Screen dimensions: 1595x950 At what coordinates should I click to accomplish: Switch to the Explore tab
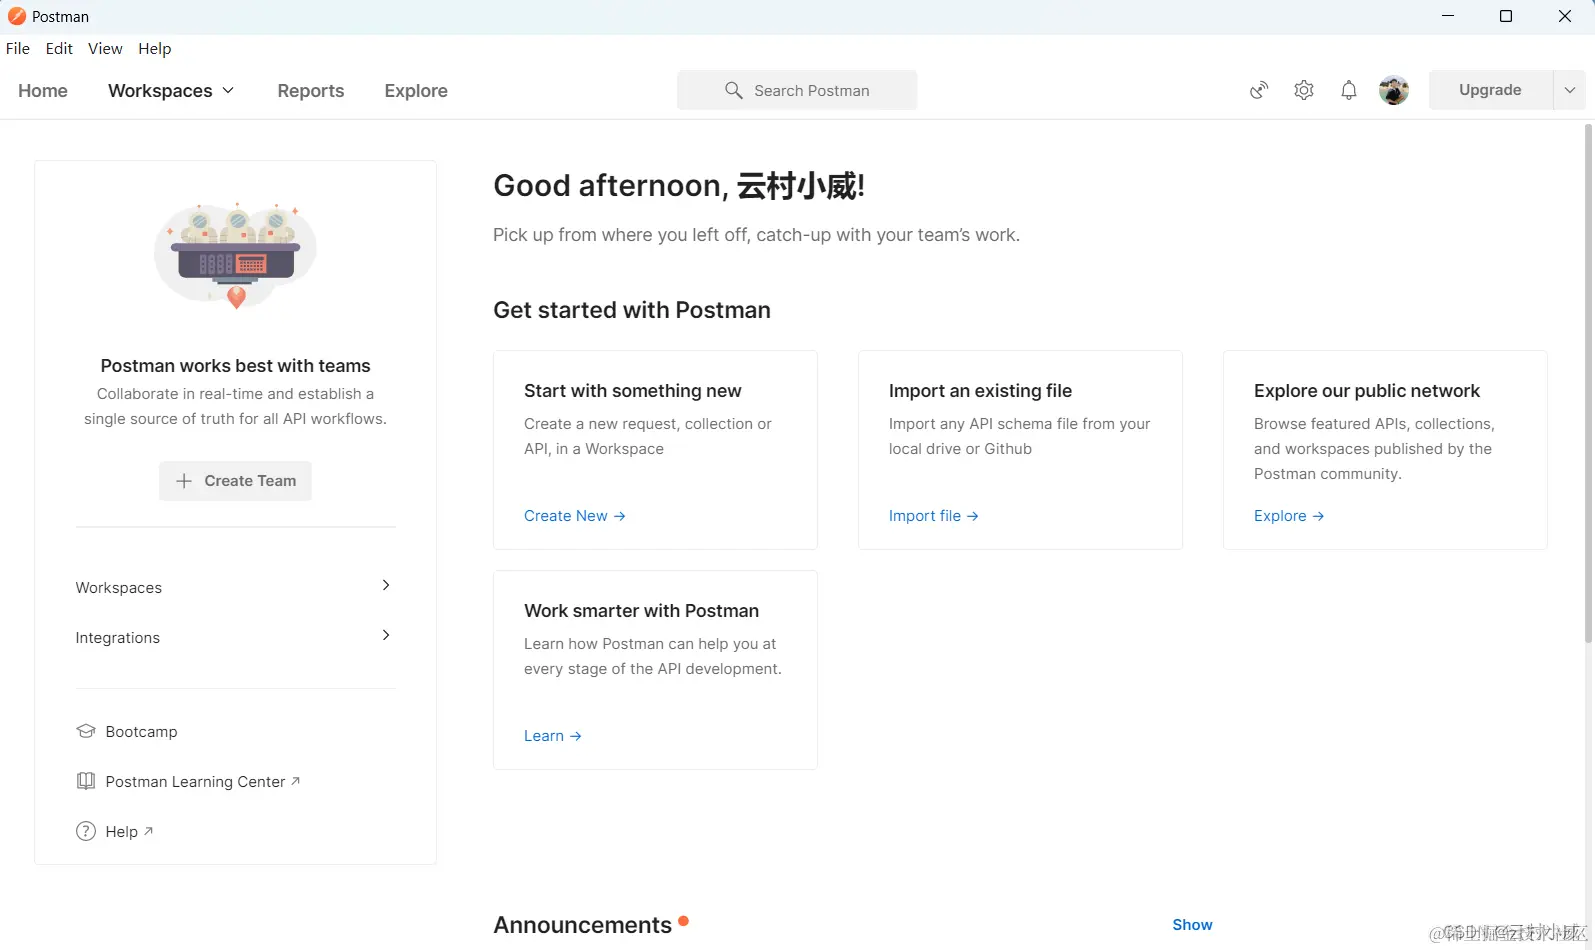click(x=416, y=90)
